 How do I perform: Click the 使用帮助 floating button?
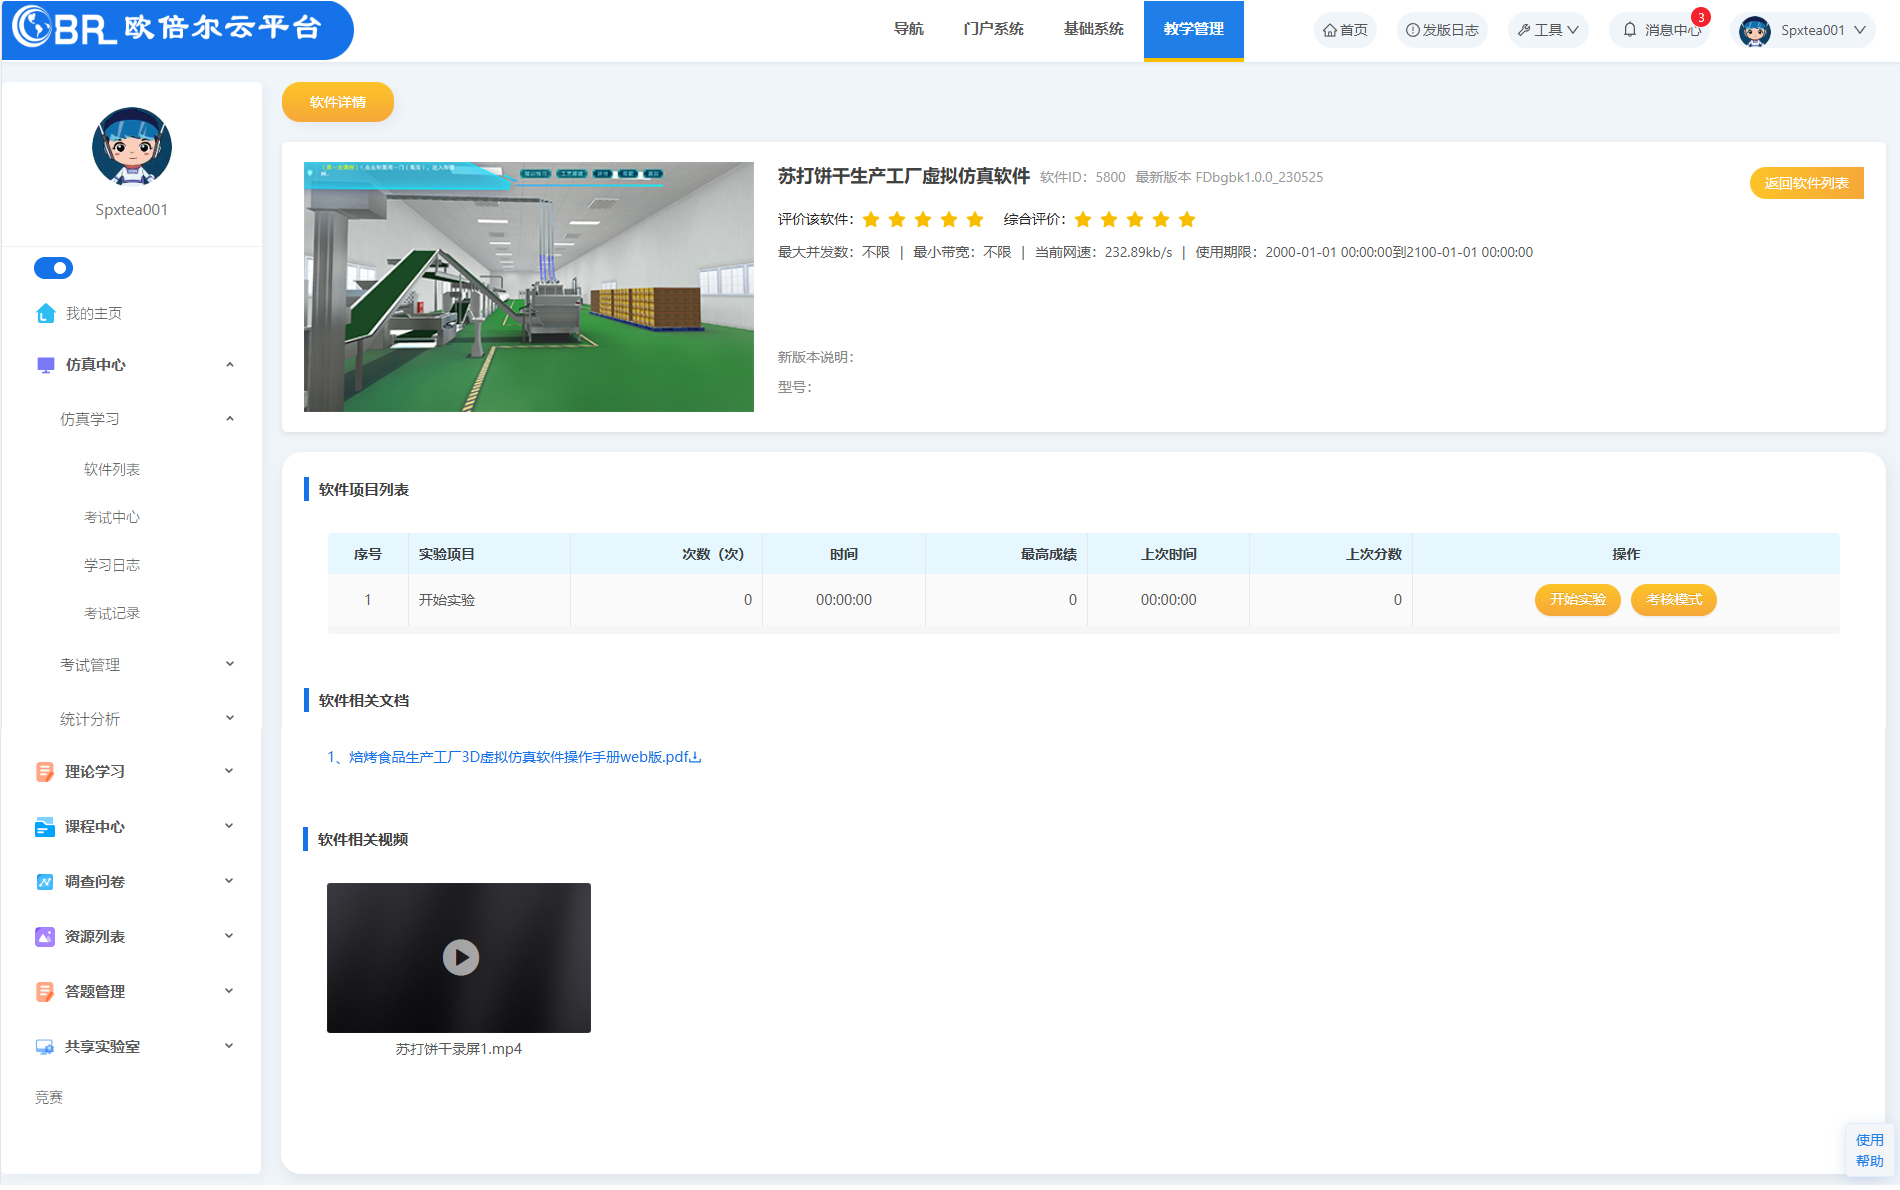point(1869,1150)
